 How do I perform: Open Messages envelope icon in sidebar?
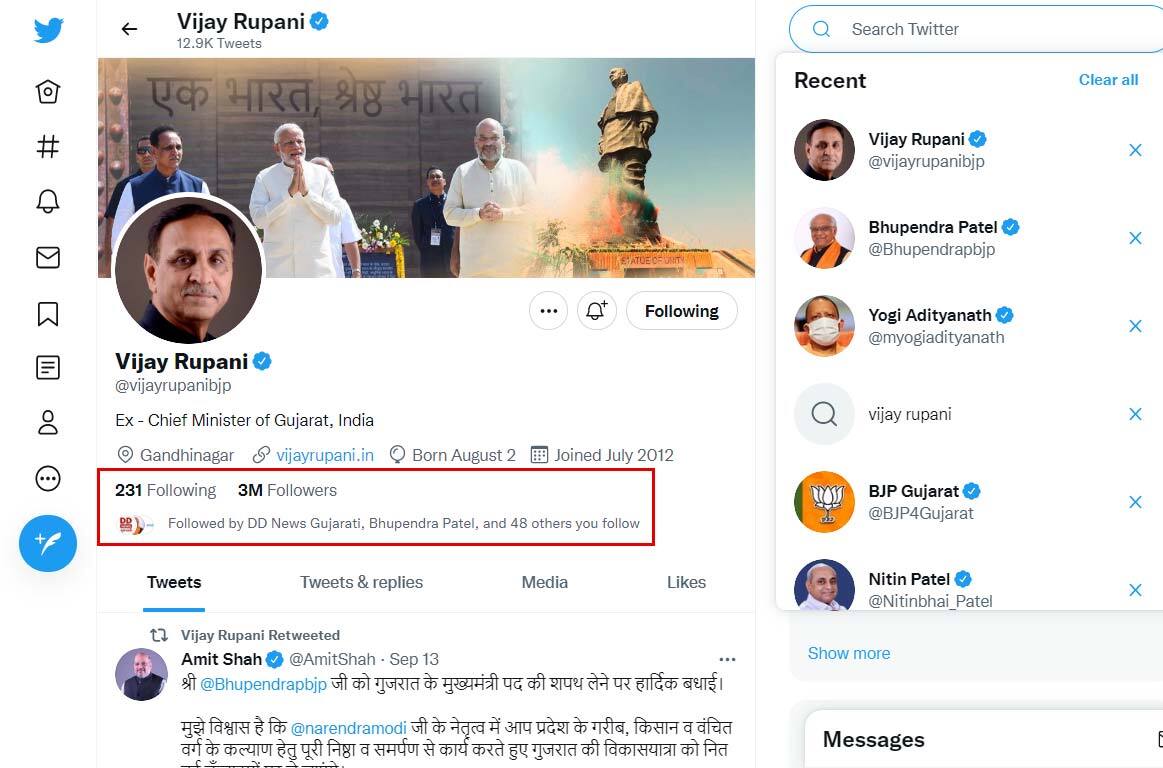point(48,258)
